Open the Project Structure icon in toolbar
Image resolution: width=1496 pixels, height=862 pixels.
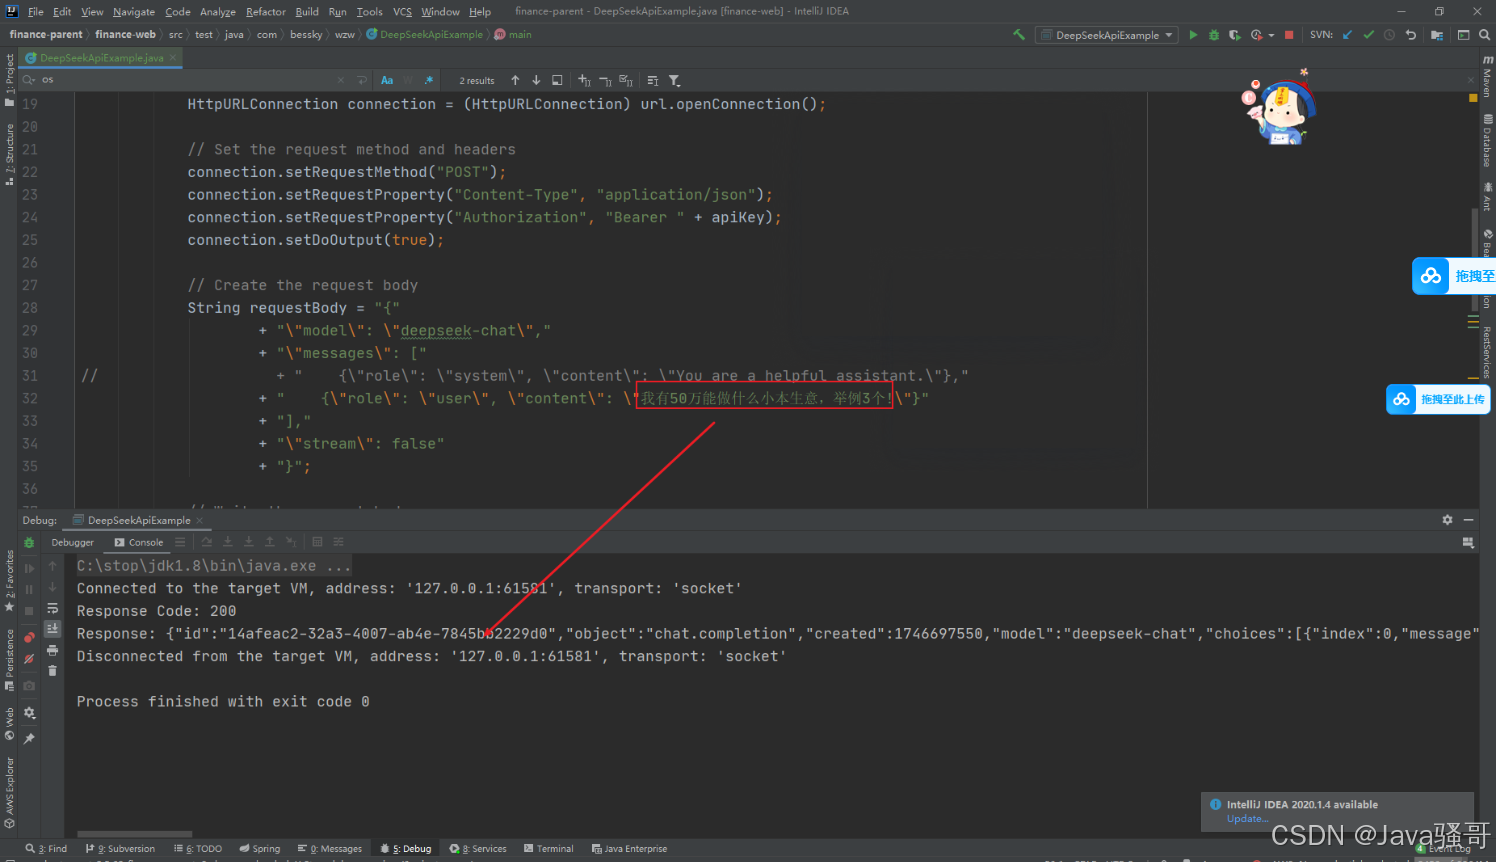(x=1437, y=34)
